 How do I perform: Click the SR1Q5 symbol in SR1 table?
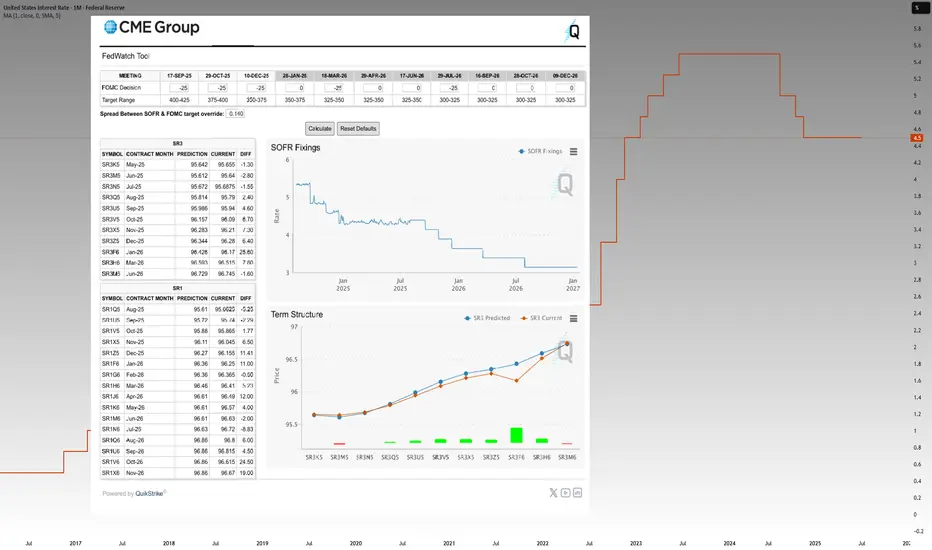click(x=111, y=310)
